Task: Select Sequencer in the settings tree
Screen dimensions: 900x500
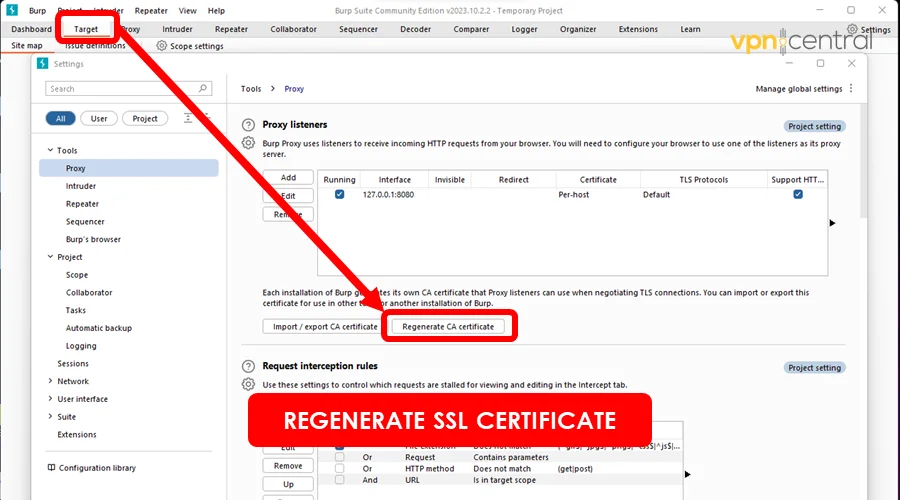Action: (x=85, y=222)
